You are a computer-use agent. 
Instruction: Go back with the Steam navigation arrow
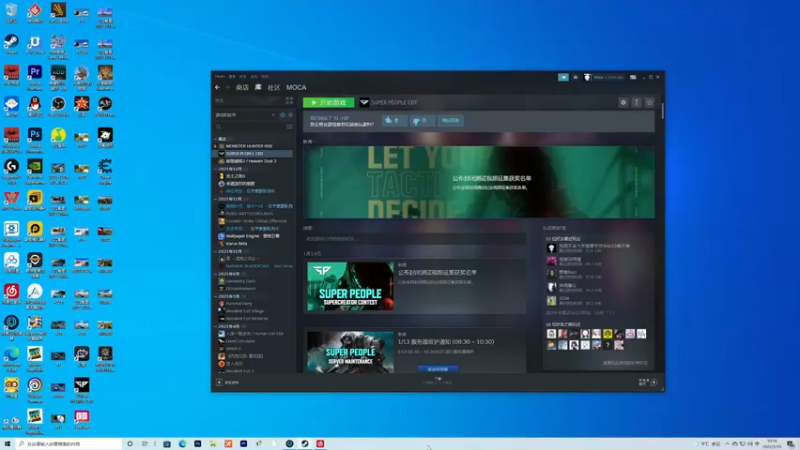coord(217,87)
